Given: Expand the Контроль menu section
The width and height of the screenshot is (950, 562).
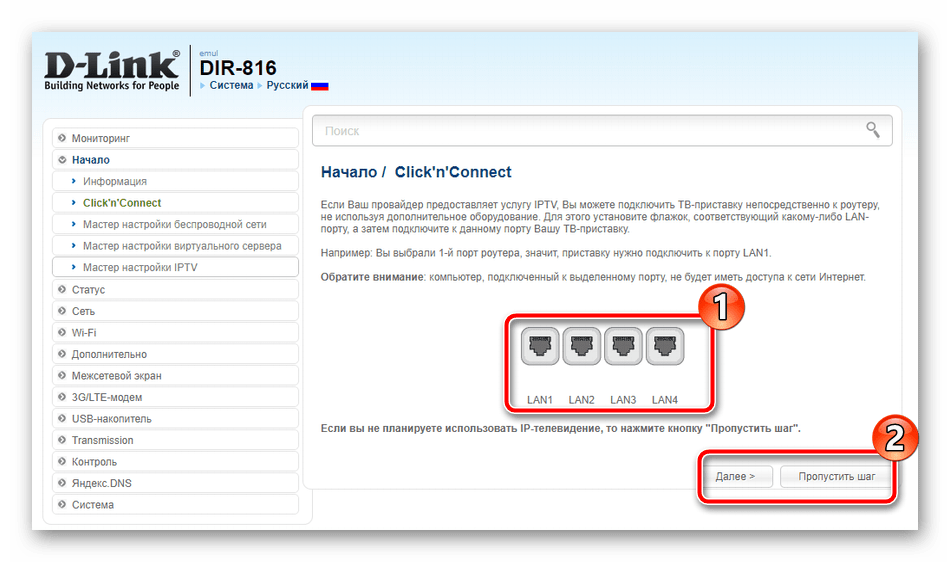Looking at the screenshot, I should (x=176, y=461).
